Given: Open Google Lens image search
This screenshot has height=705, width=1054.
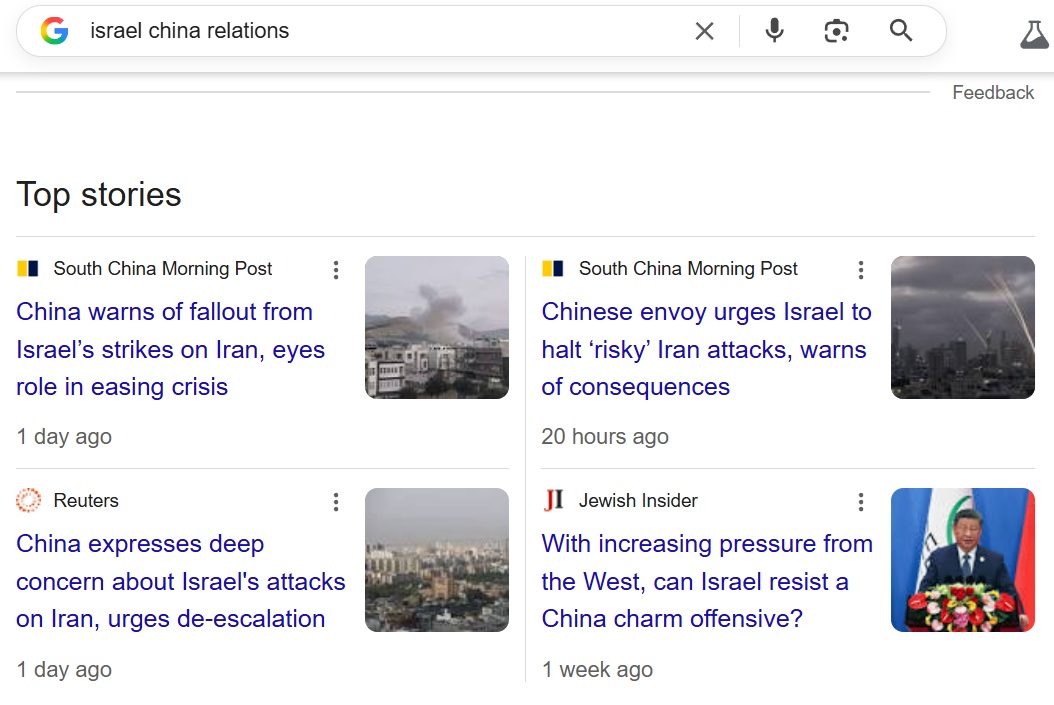Looking at the screenshot, I should coord(836,31).
